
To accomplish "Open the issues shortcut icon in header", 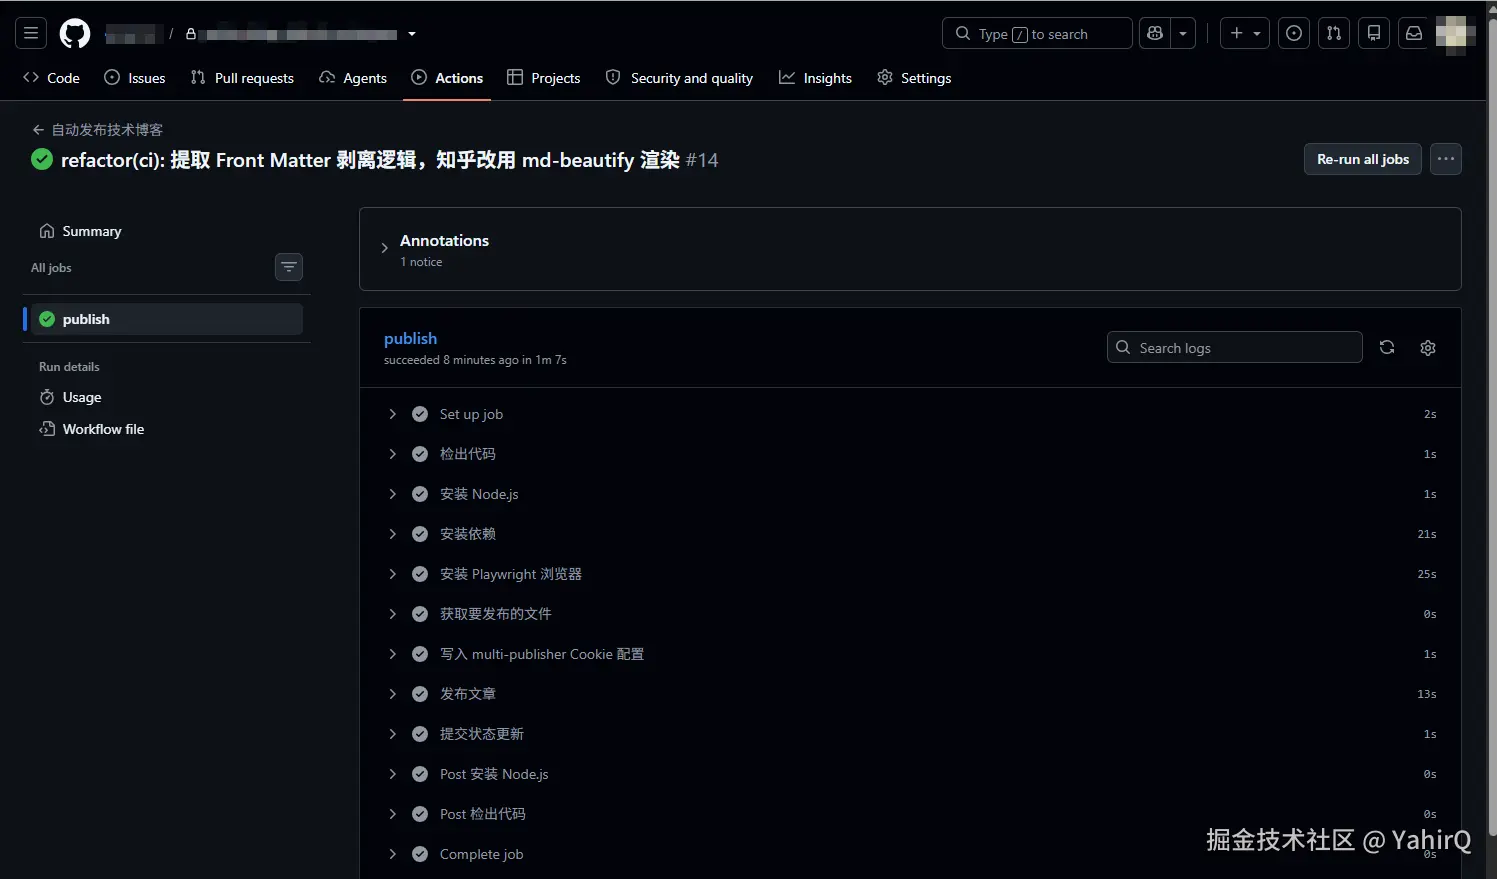I will click(1294, 33).
